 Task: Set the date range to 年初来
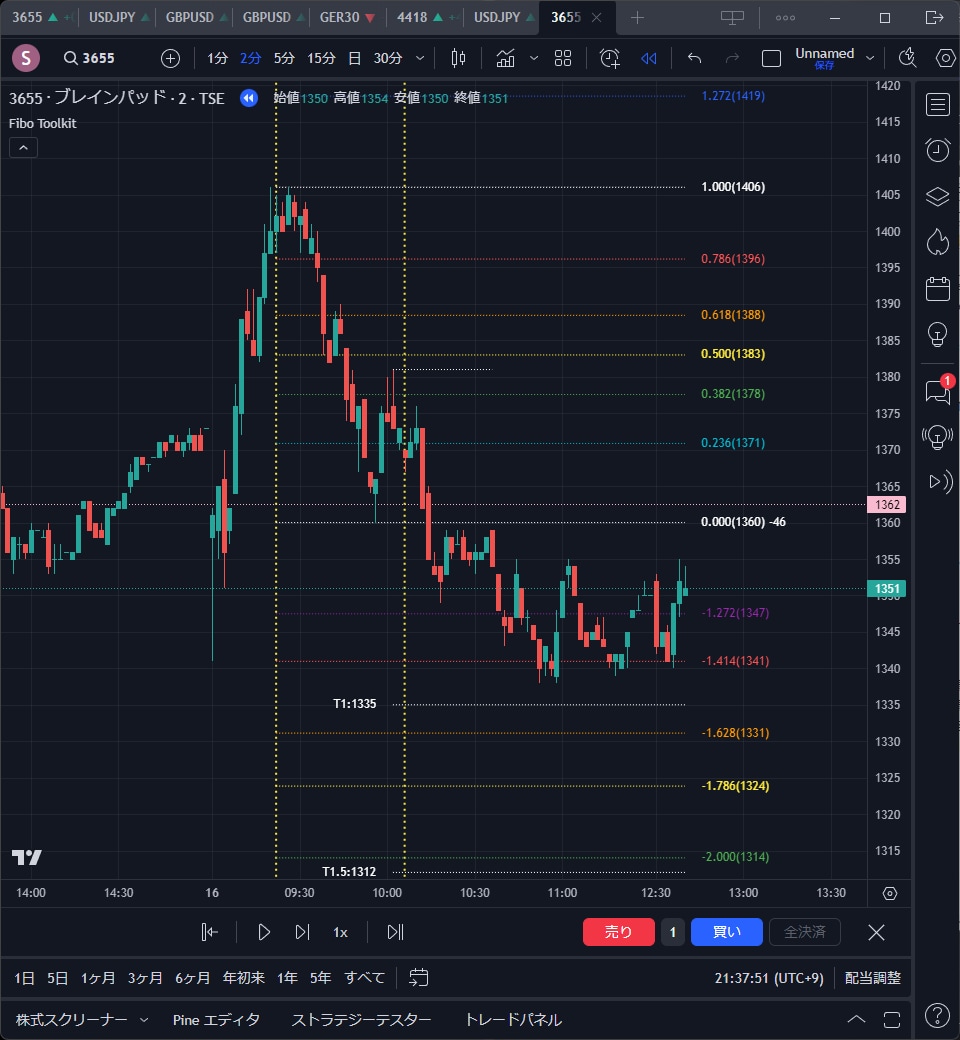click(243, 978)
